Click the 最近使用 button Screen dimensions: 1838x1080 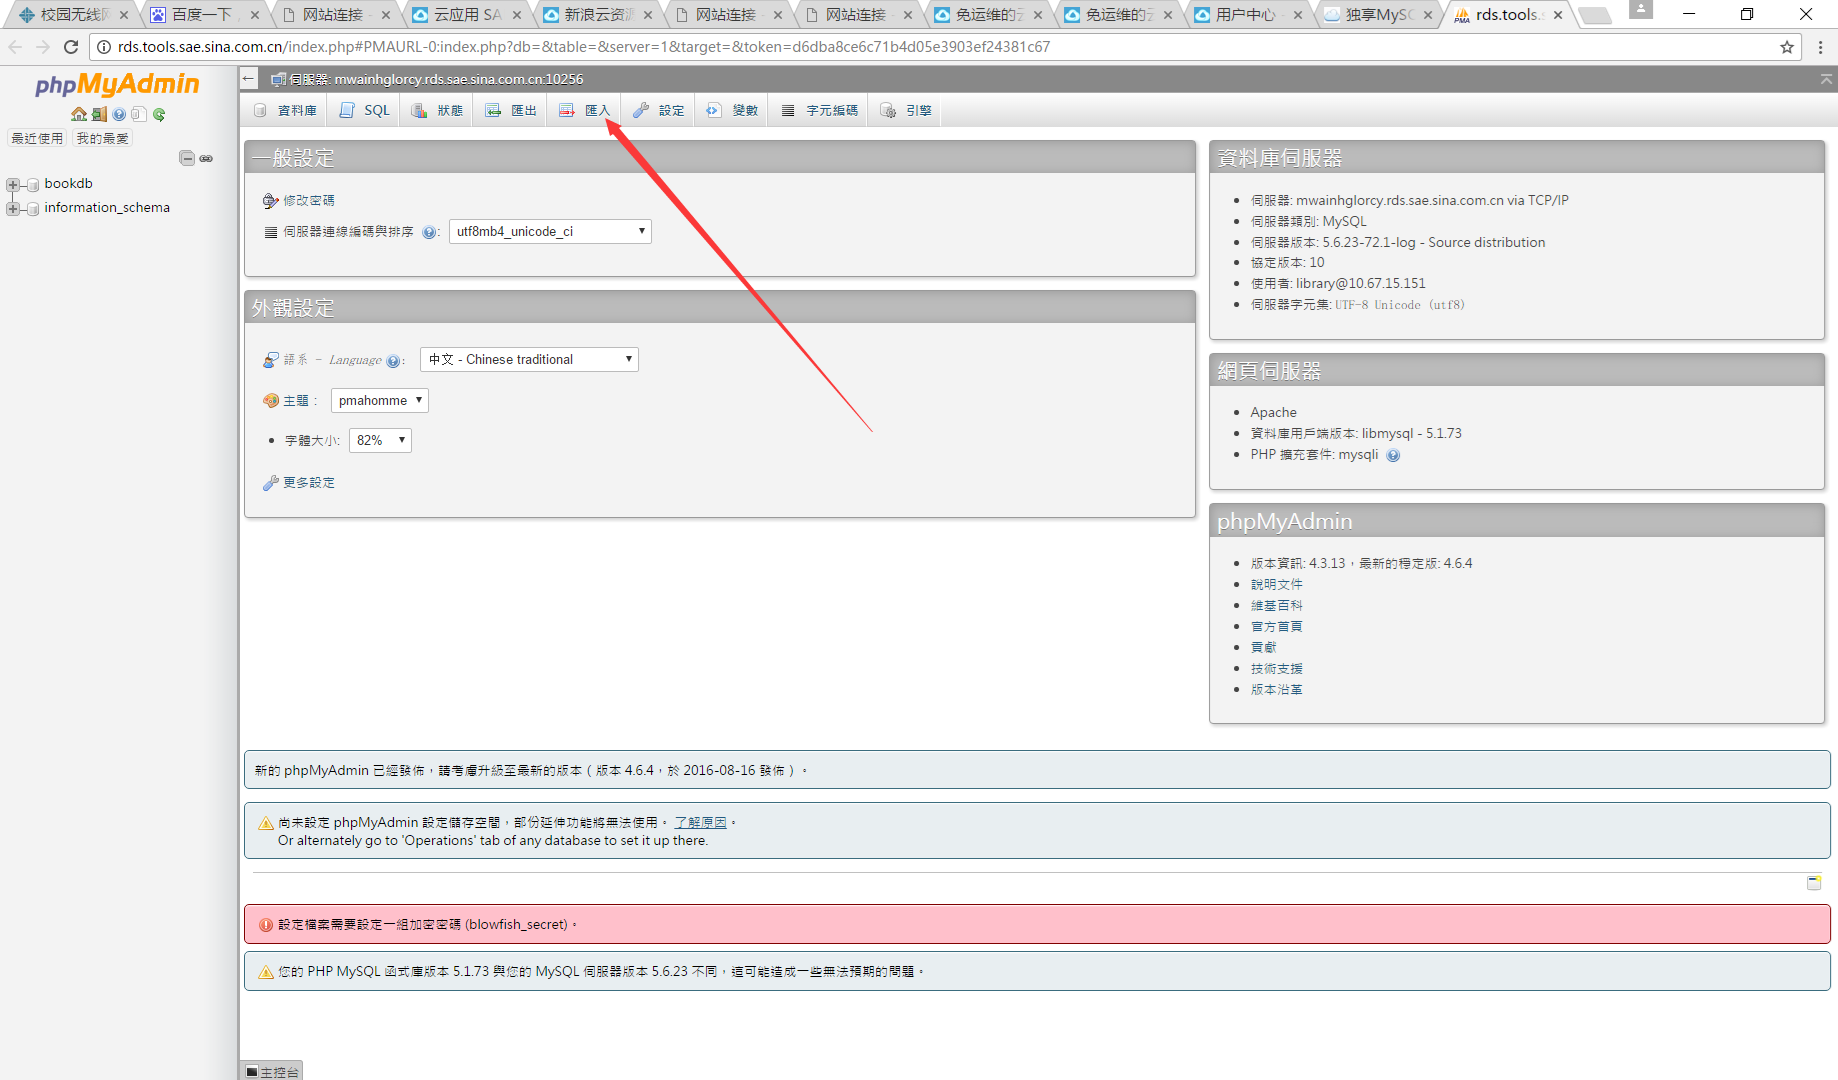(x=37, y=139)
